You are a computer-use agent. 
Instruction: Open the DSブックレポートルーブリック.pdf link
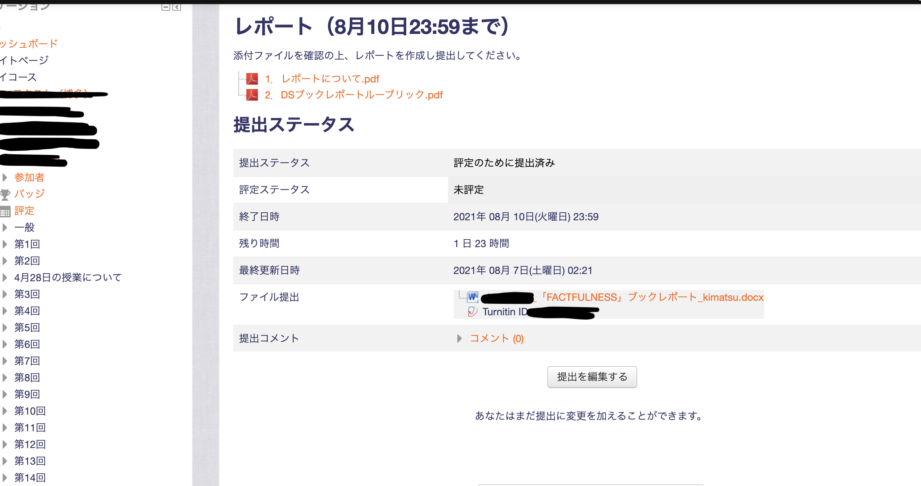(x=361, y=95)
